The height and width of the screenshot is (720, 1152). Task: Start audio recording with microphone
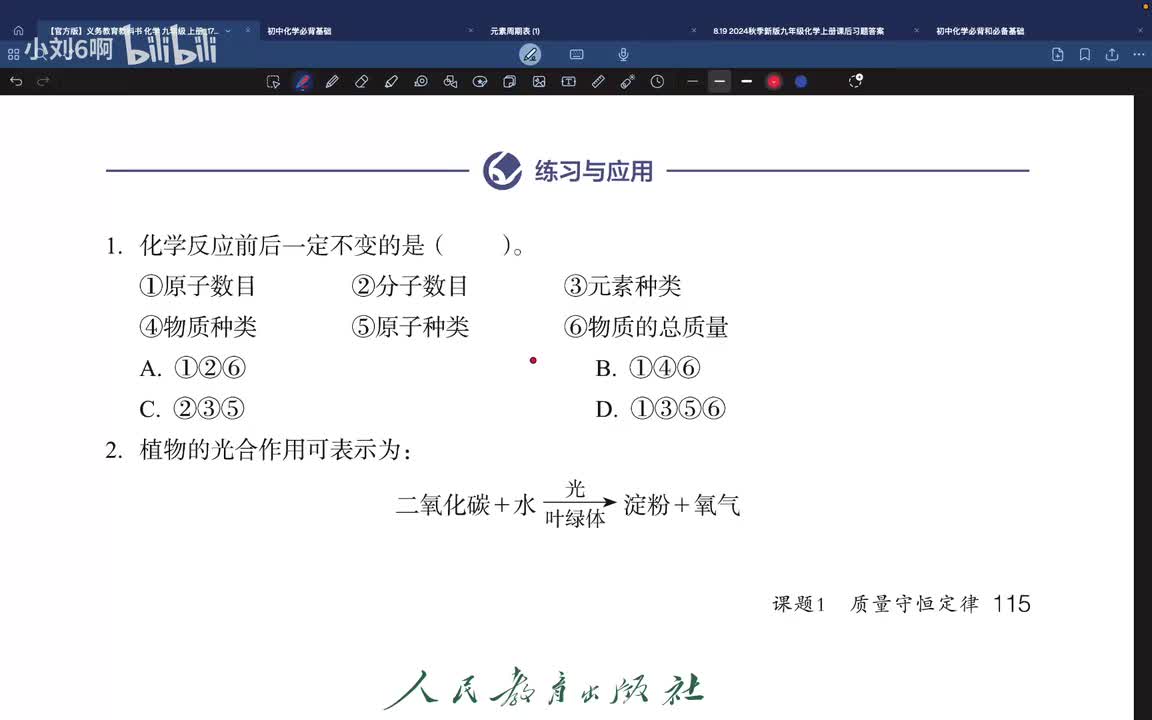(623, 54)
